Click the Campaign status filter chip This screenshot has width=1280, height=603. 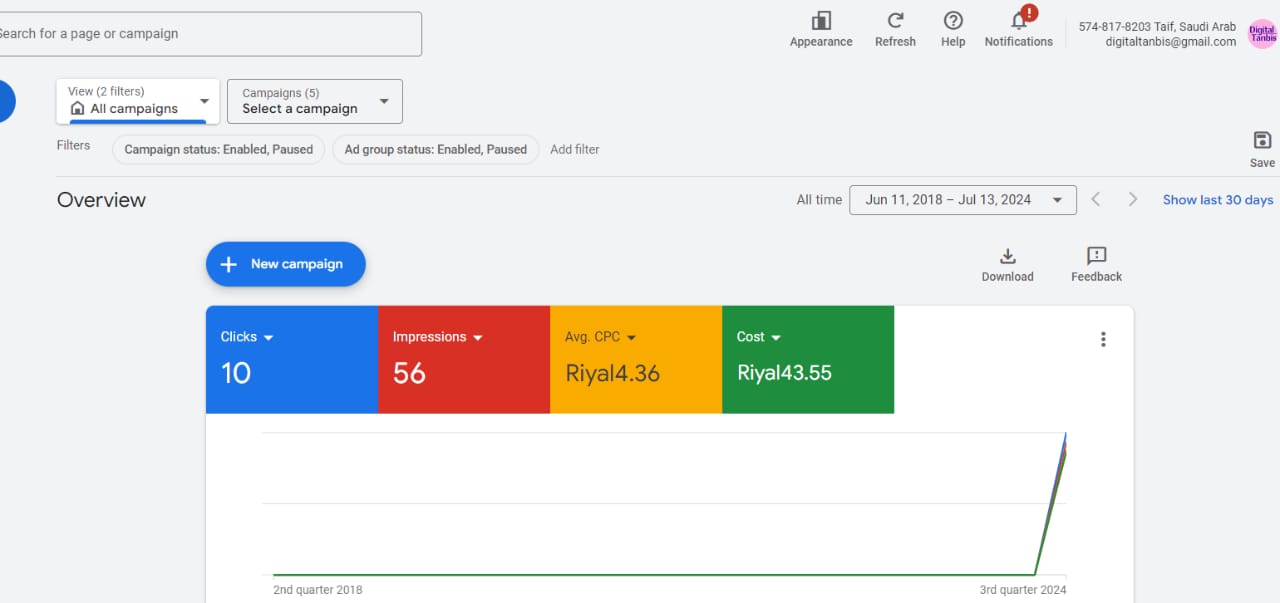point(218,149)
